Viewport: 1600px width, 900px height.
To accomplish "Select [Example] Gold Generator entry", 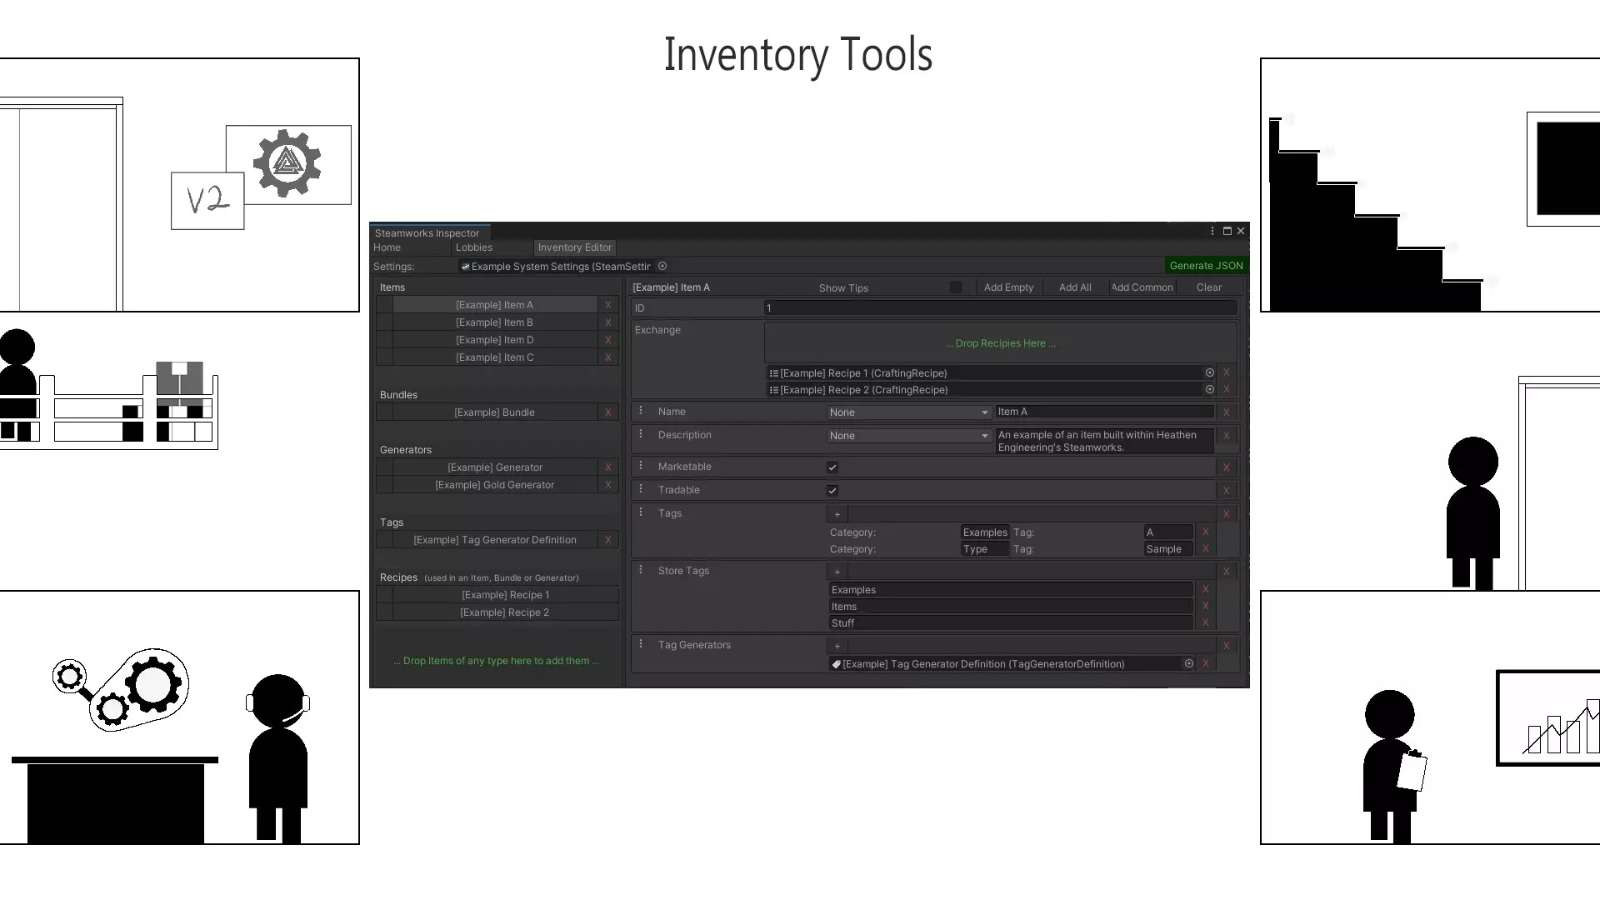I will point(495,485).
